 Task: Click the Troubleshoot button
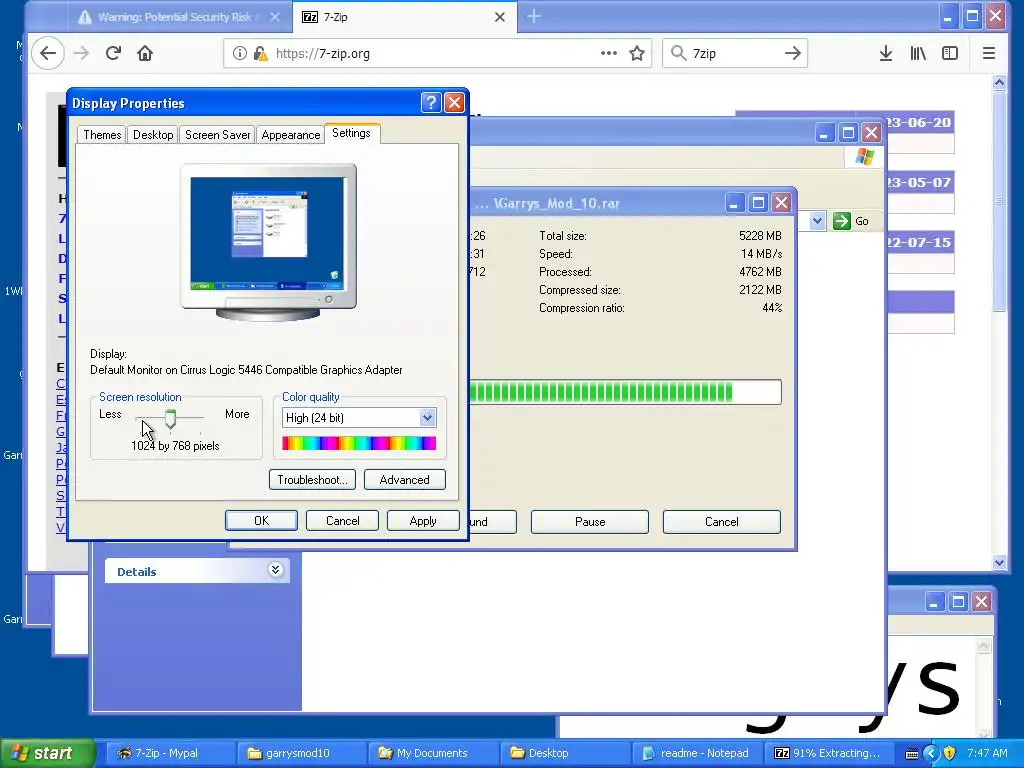point(312,480)
